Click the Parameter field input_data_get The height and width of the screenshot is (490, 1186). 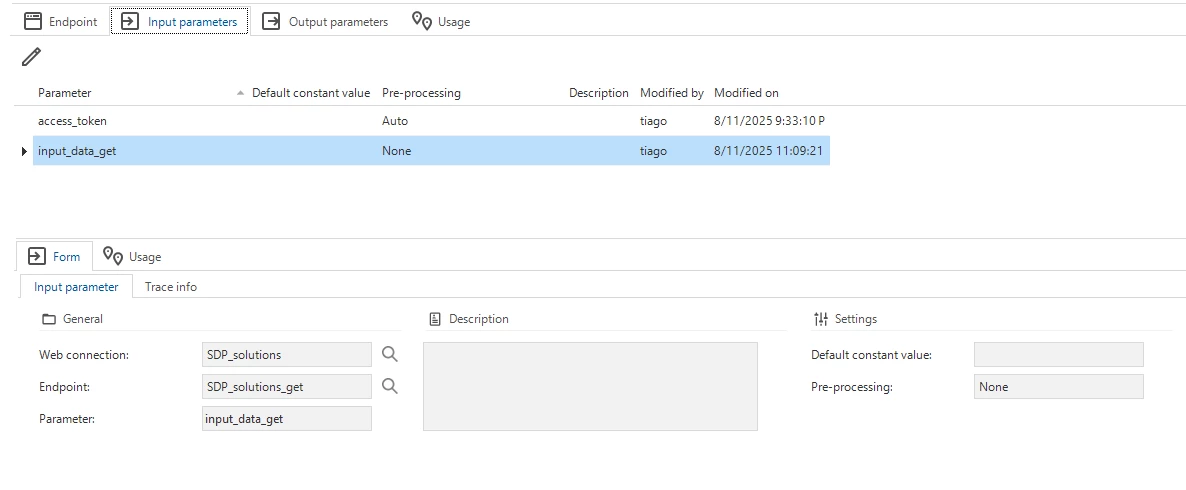point(287,418)
